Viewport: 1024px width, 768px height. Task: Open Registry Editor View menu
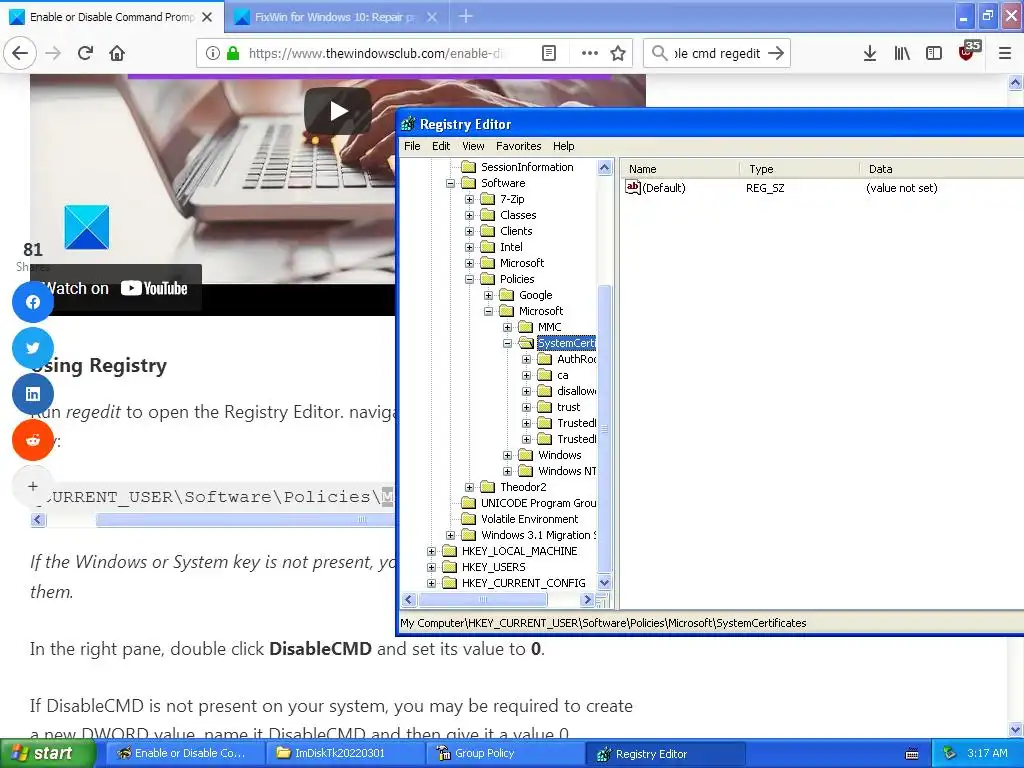point(473,146)
